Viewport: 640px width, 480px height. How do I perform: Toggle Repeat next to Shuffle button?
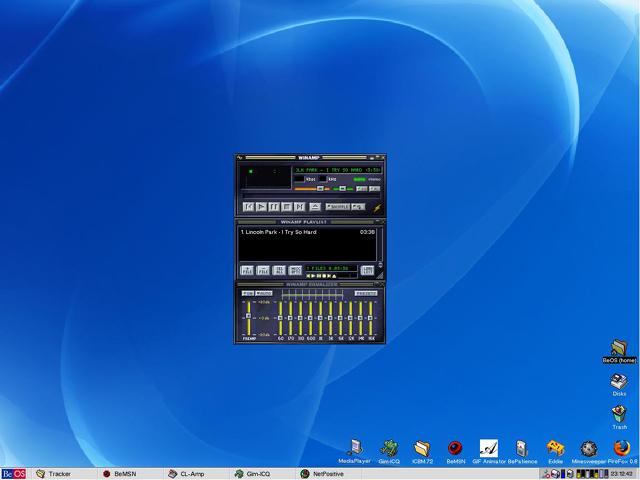pos(358,207)
